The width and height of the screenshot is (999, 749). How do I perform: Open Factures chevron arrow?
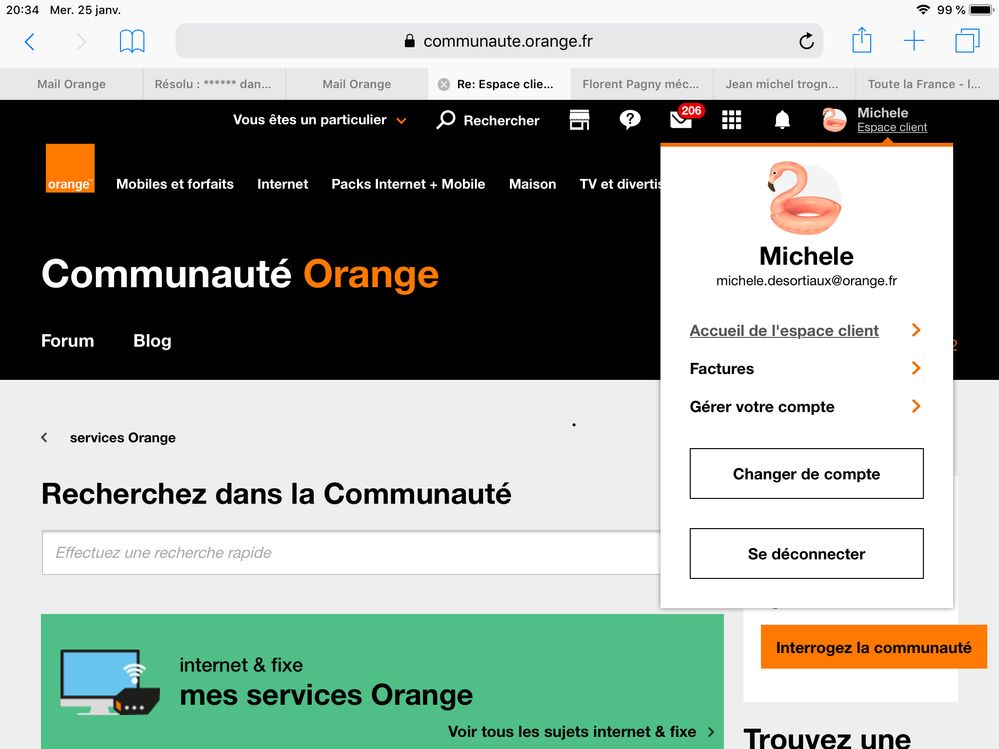(916, 368)
